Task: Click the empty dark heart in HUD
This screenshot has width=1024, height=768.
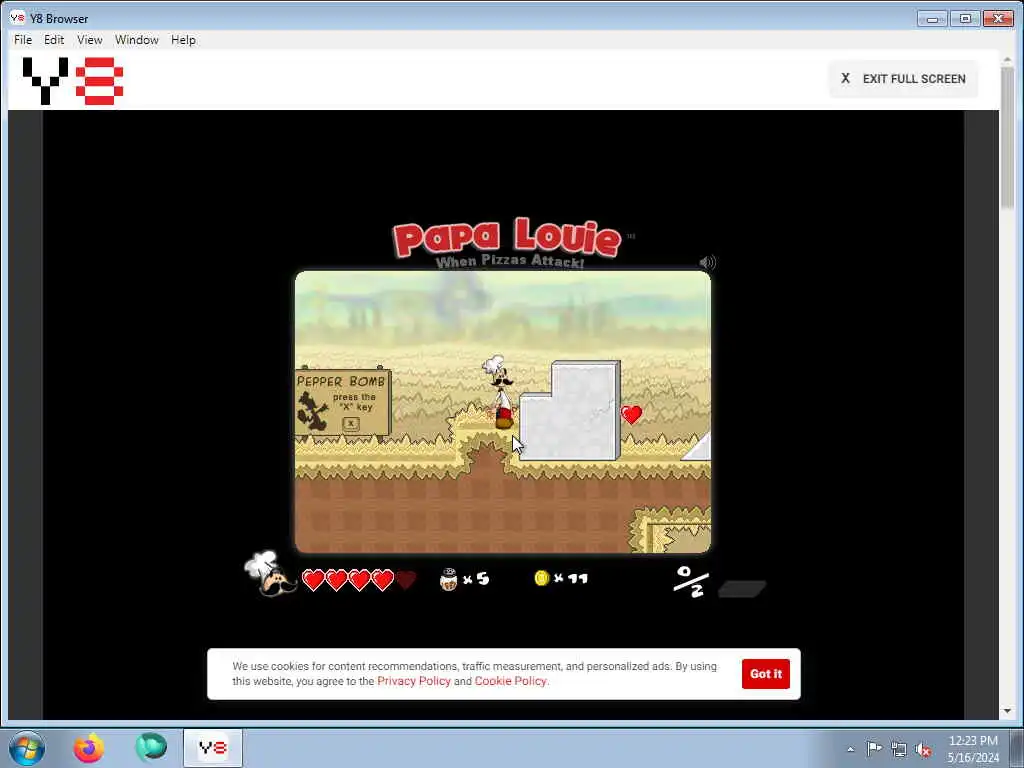Action: click(x=406, y=580)
